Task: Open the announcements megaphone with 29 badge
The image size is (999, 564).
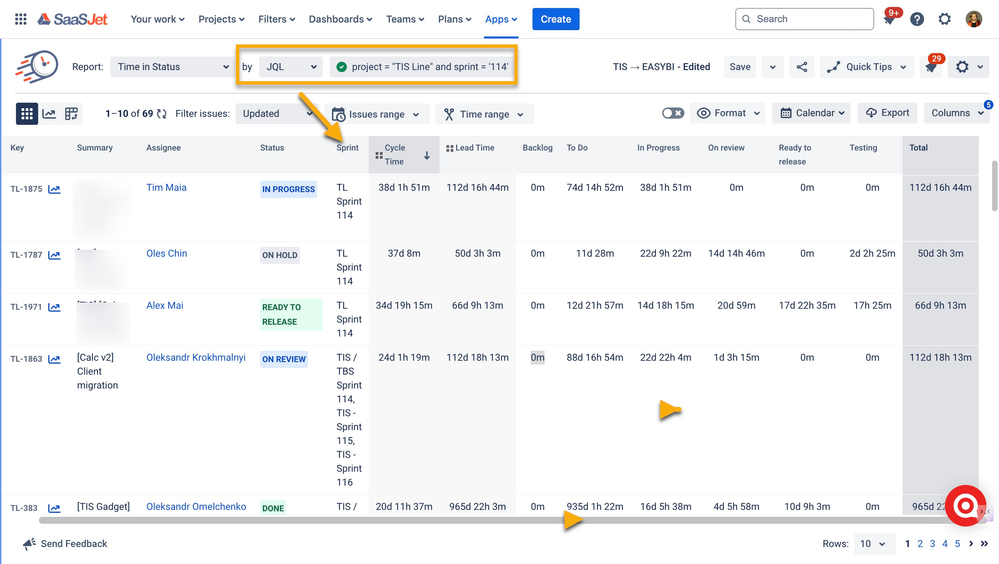Action: [x=931, y=67]
